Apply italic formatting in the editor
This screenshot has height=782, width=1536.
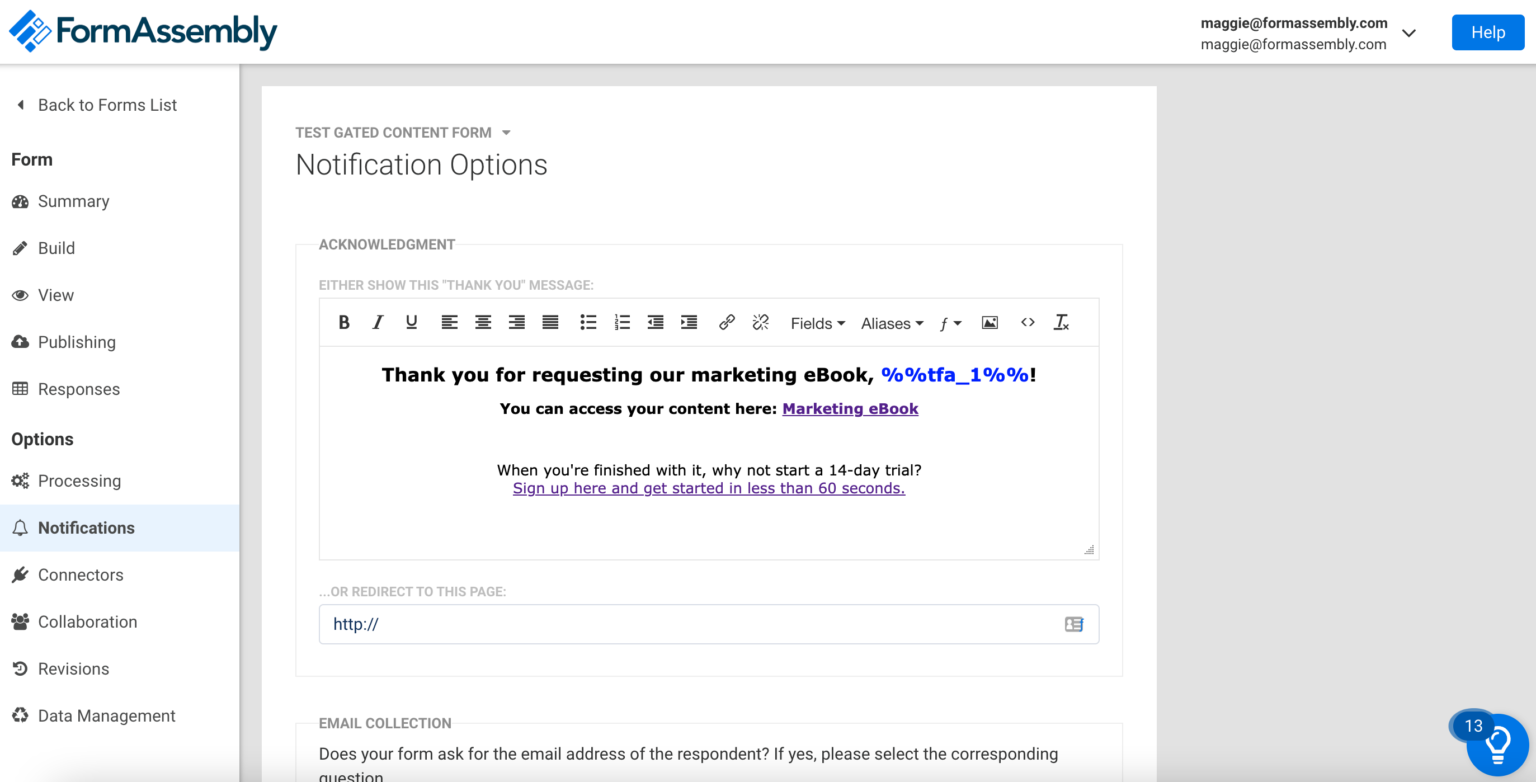[x=378, y=323]
